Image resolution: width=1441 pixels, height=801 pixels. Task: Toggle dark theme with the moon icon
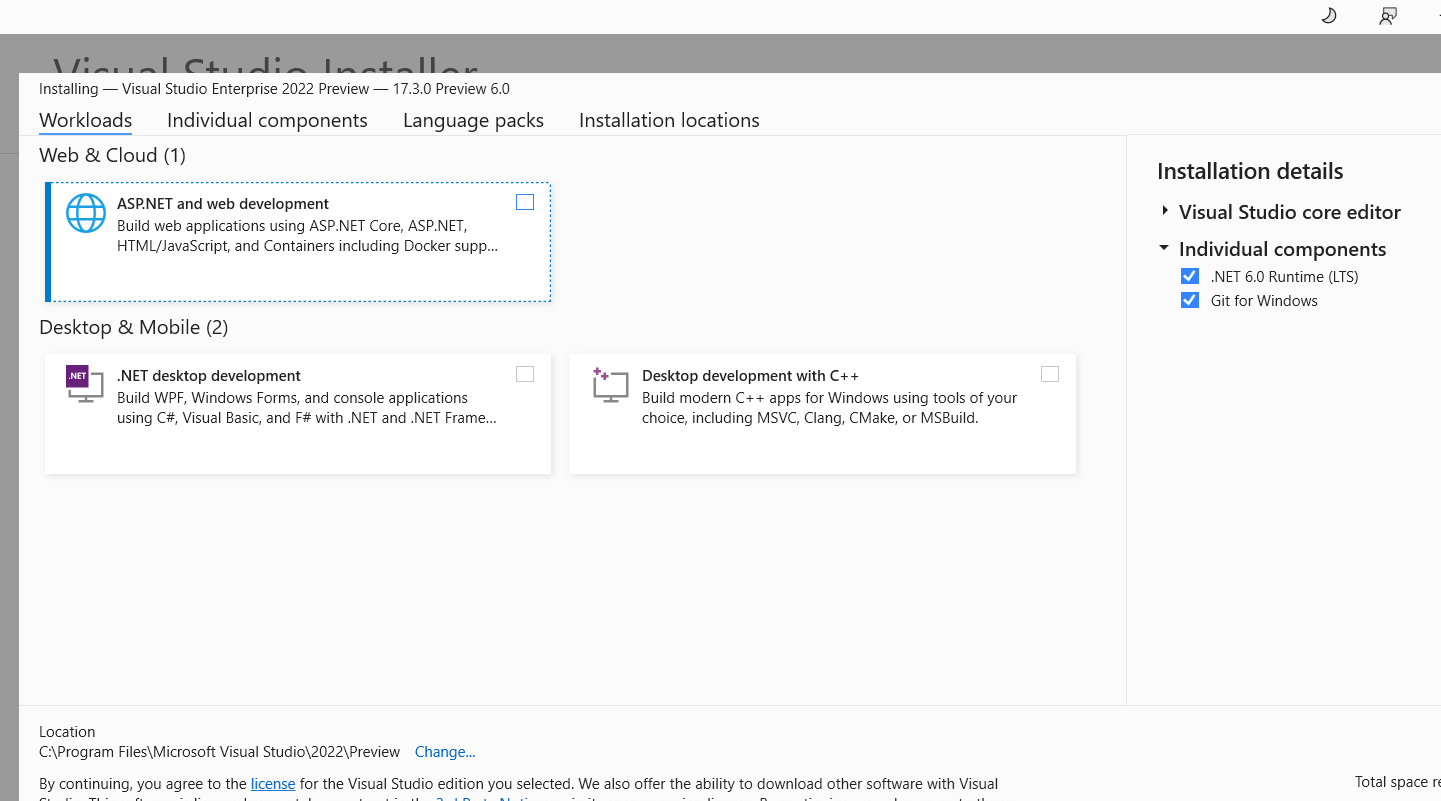tap(1328, 16)
